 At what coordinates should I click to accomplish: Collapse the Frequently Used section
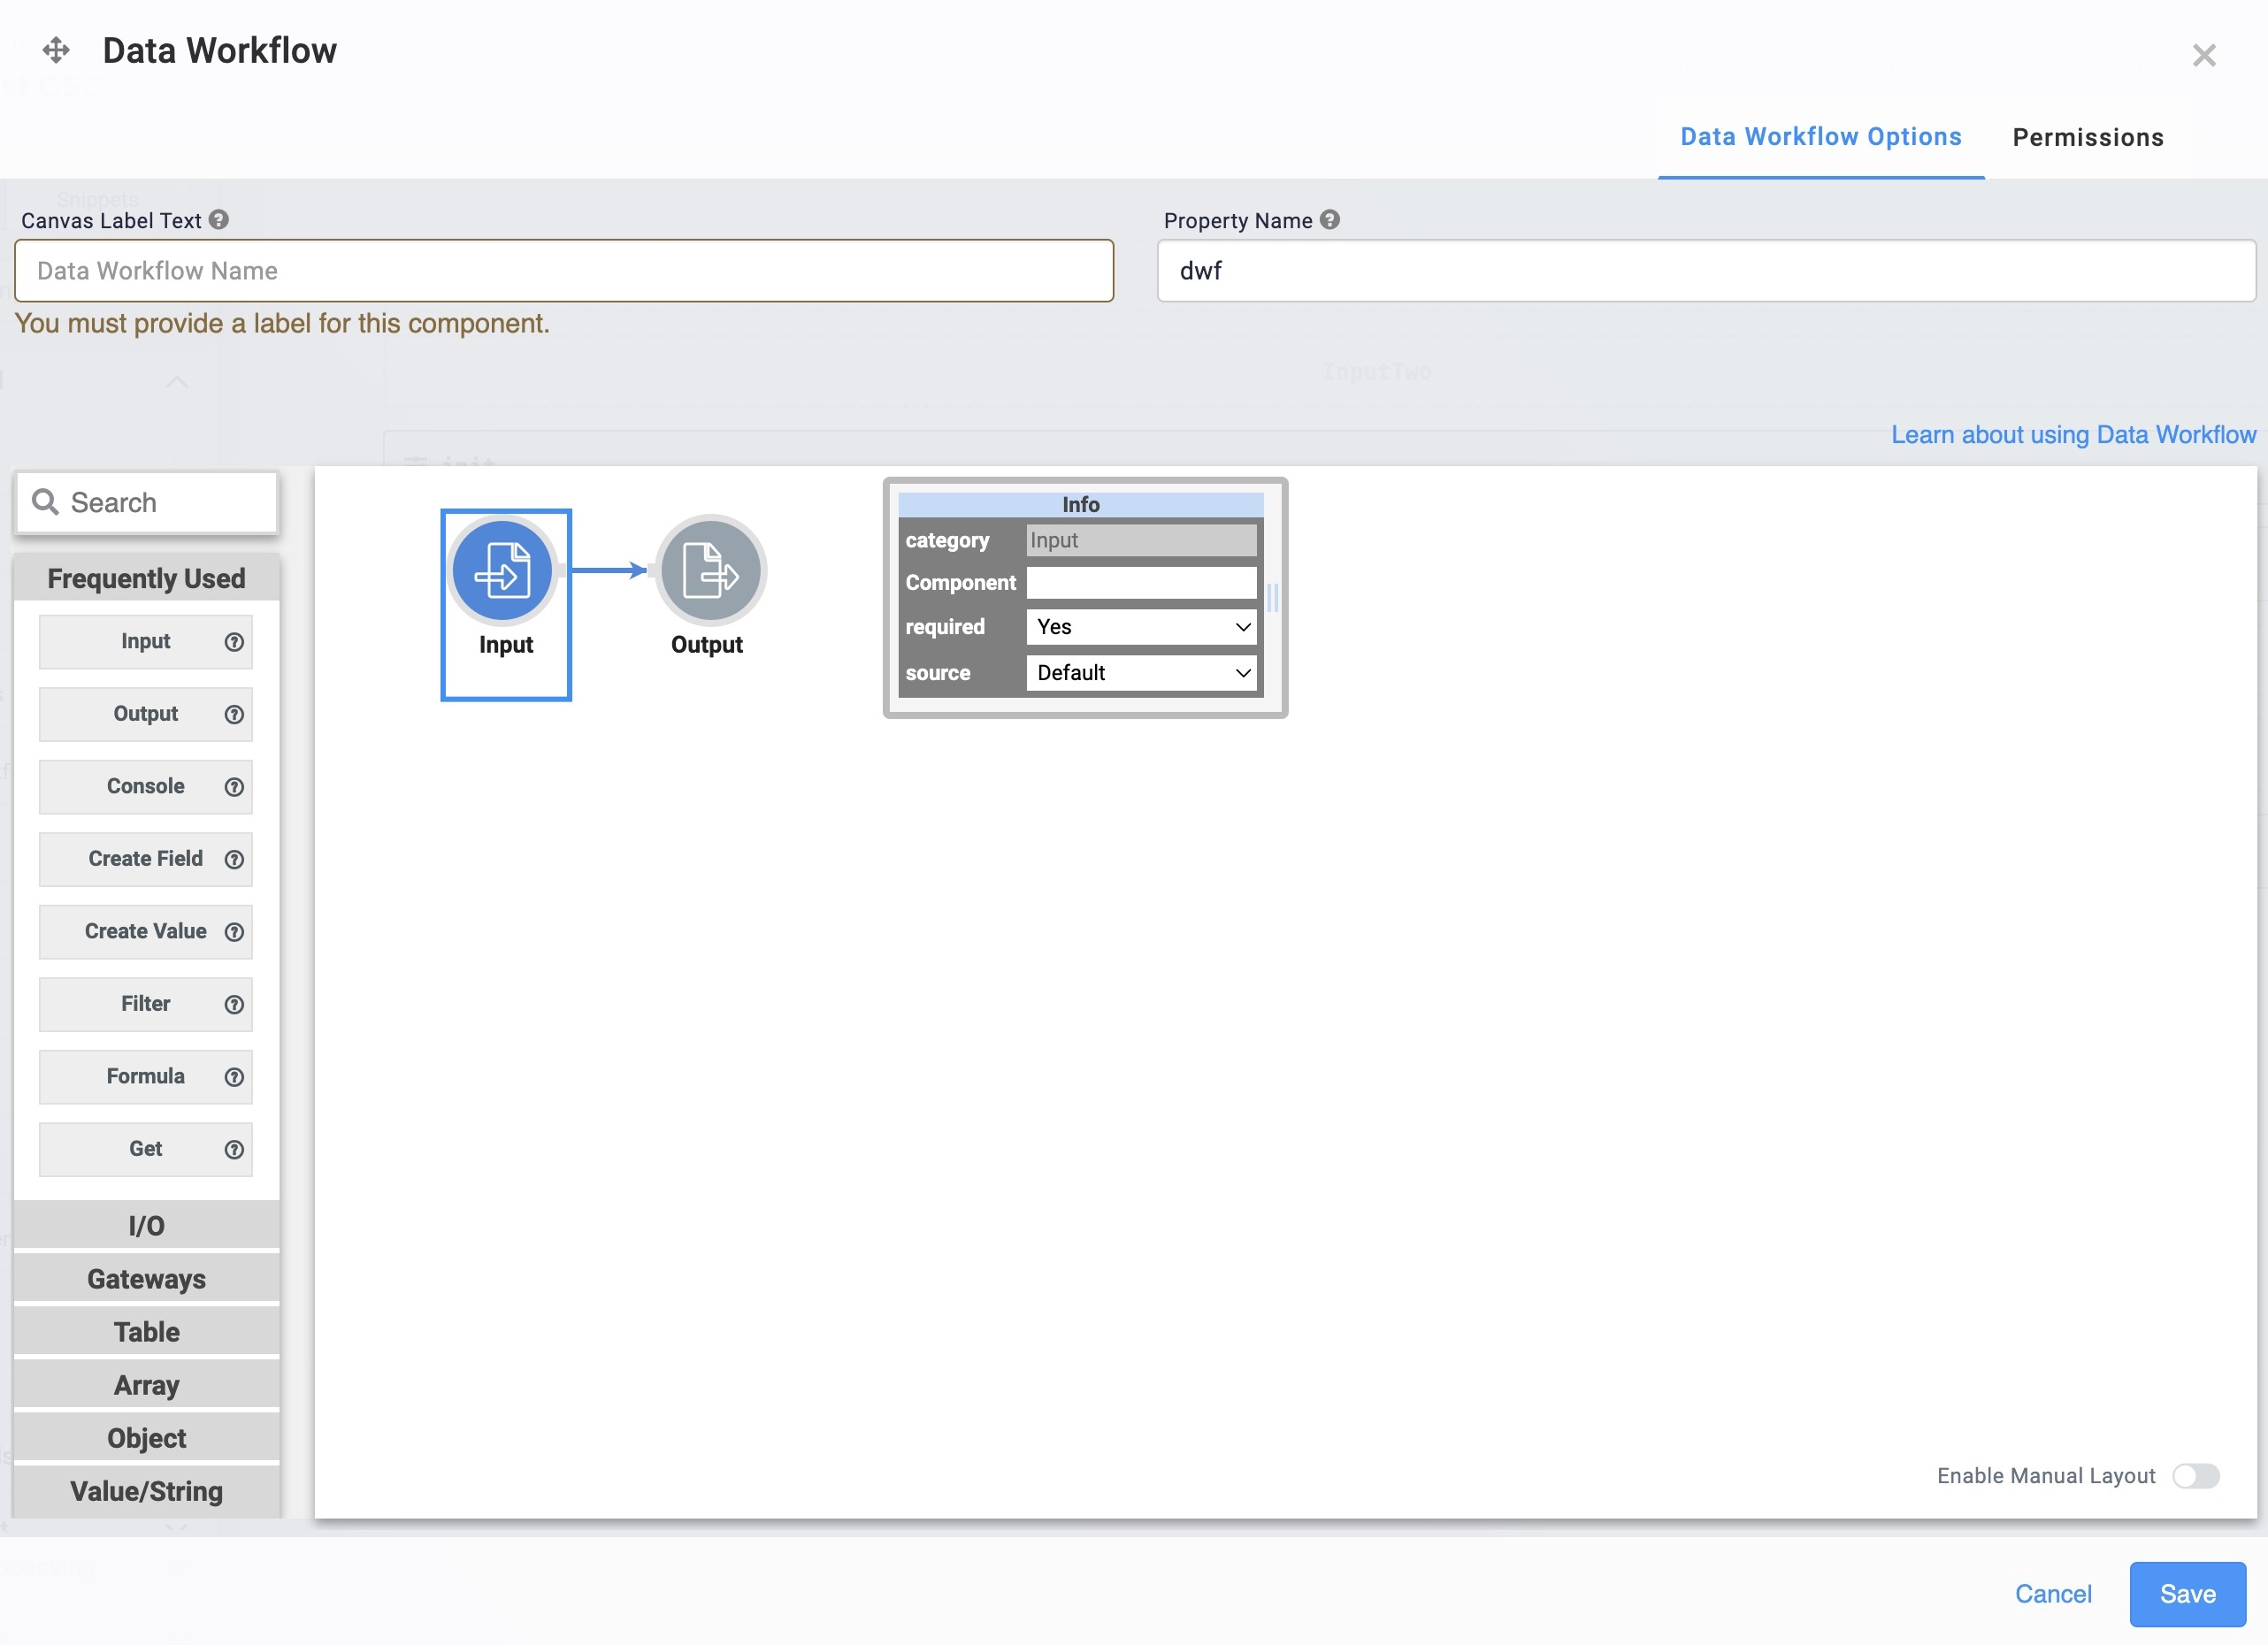coord(146,578)
